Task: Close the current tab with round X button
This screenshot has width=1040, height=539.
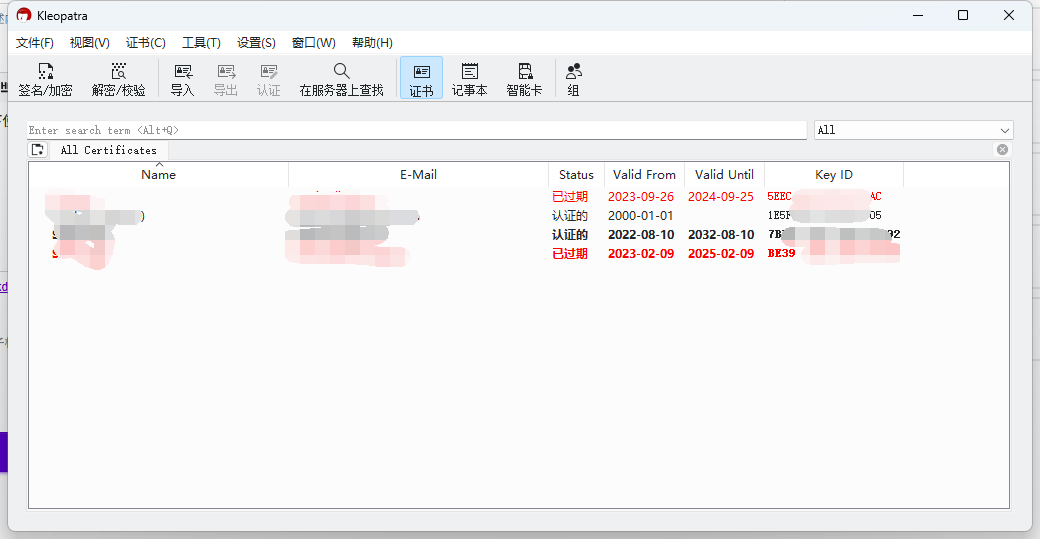Action: tap(1002, 149)
